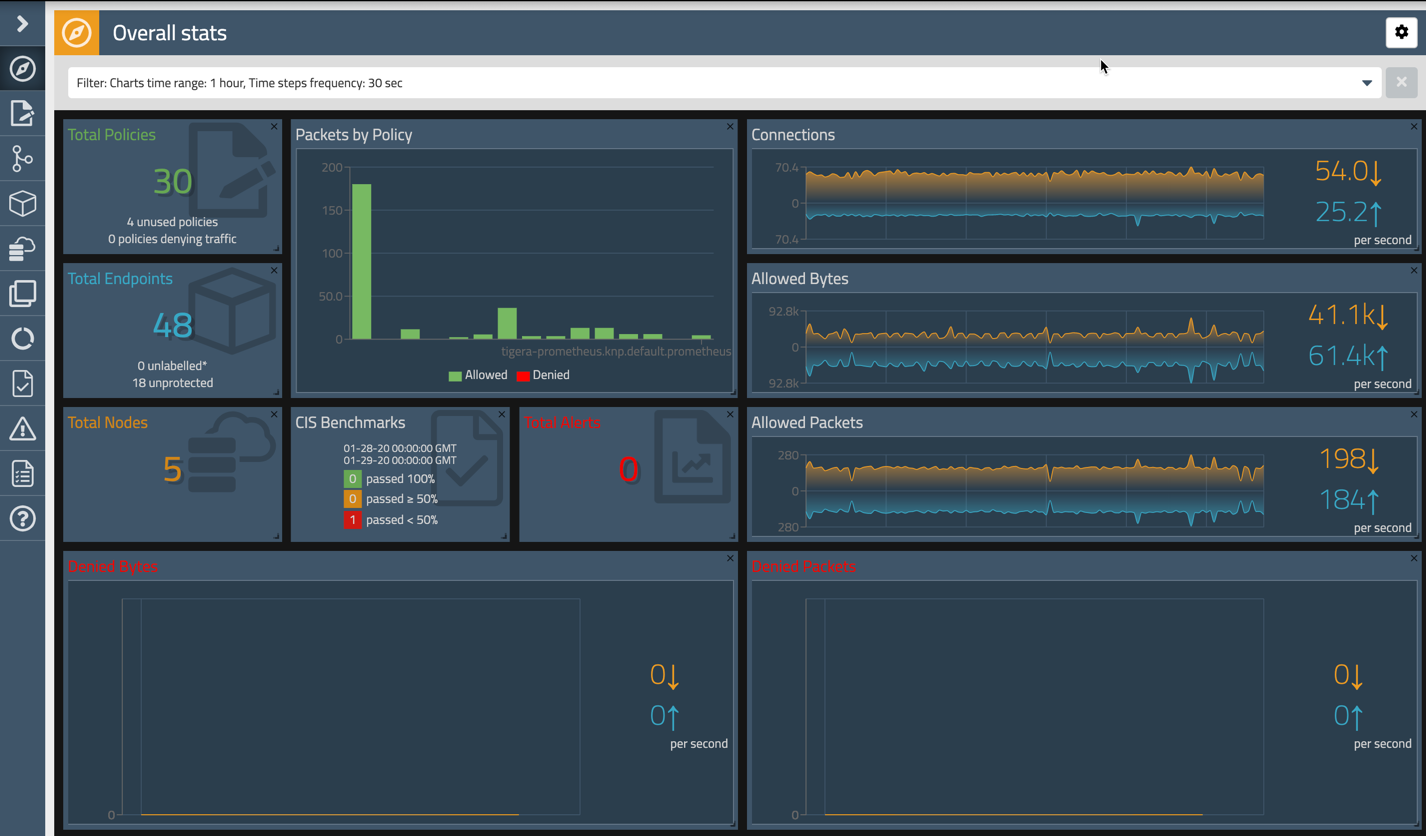Open the circular flow visualization sidebar icon
This screenshot has width=1426, height=836.
pyautogui.click(x=22, y=338)
